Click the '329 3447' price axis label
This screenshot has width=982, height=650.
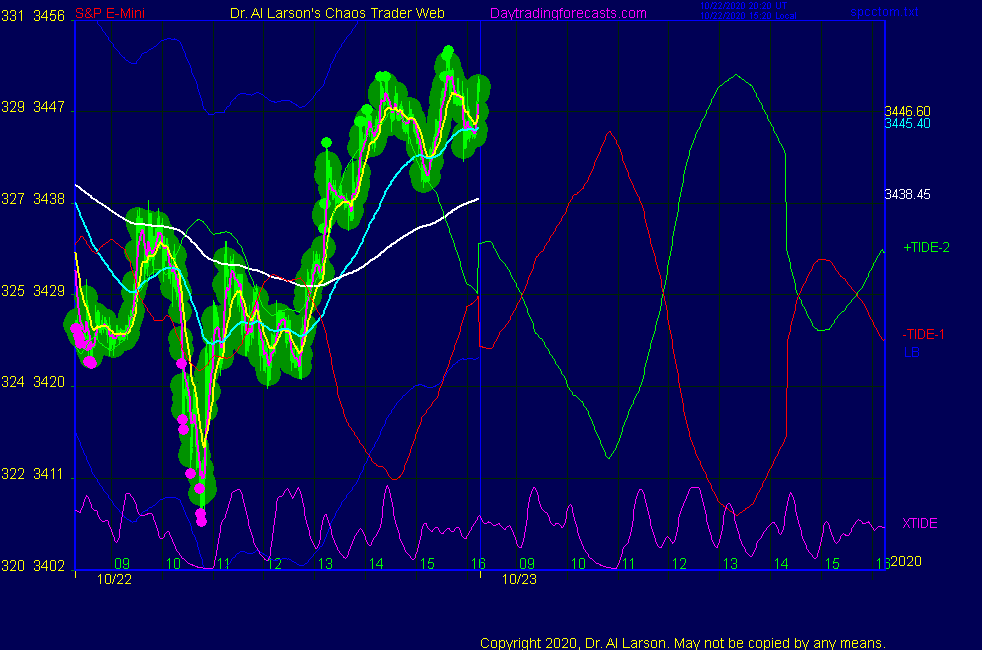[x=33, y=107]
